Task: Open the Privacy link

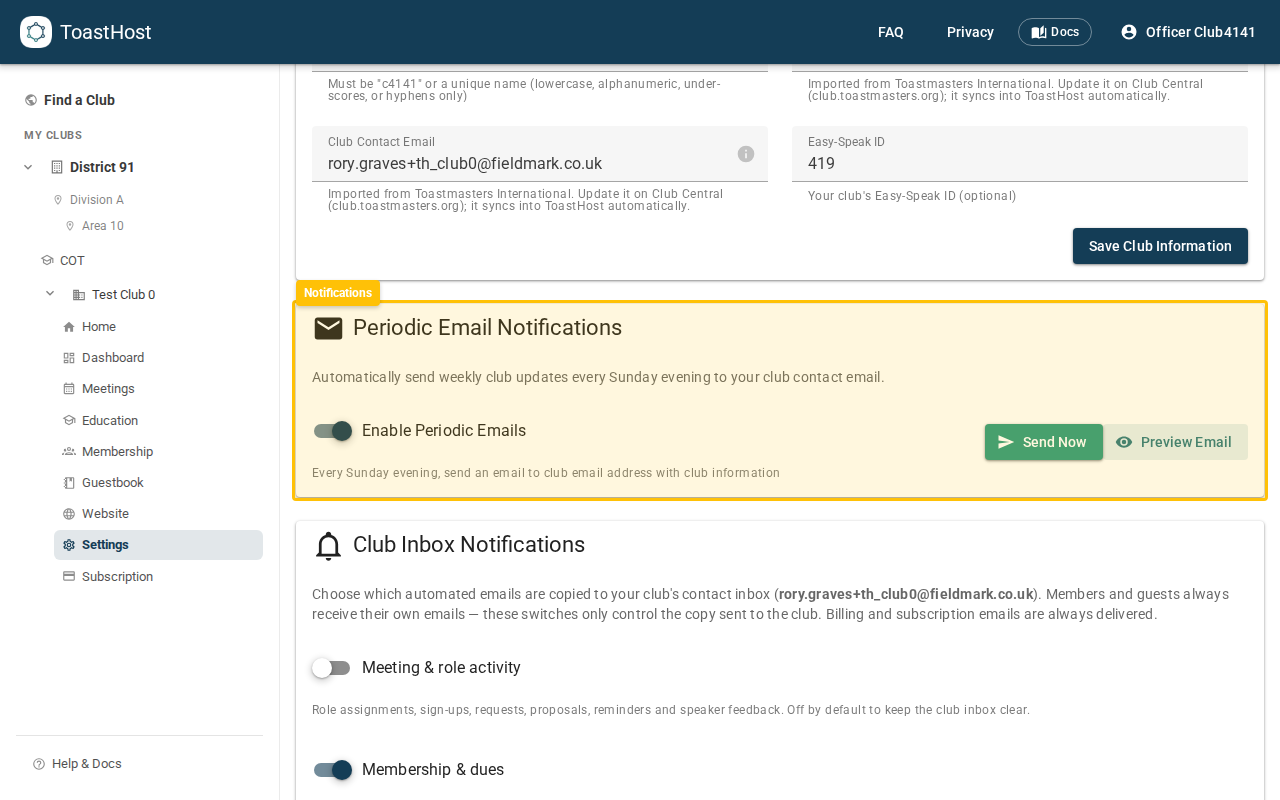Action: tap(970, 32)
